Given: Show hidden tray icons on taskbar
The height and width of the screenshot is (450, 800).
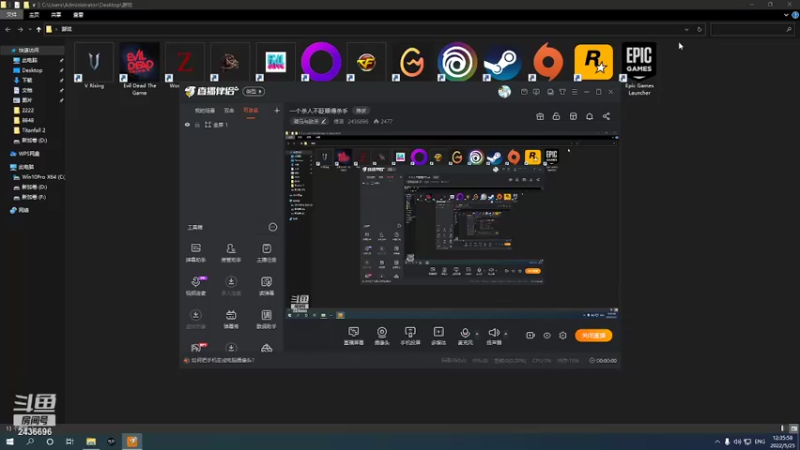Looking at the screenshot, I should coord(717,441).
